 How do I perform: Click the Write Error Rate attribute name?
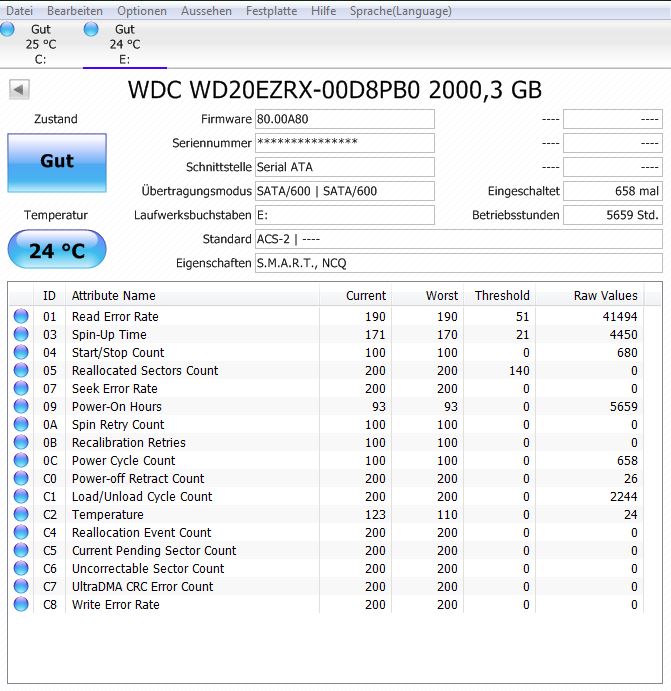point(115,605)
